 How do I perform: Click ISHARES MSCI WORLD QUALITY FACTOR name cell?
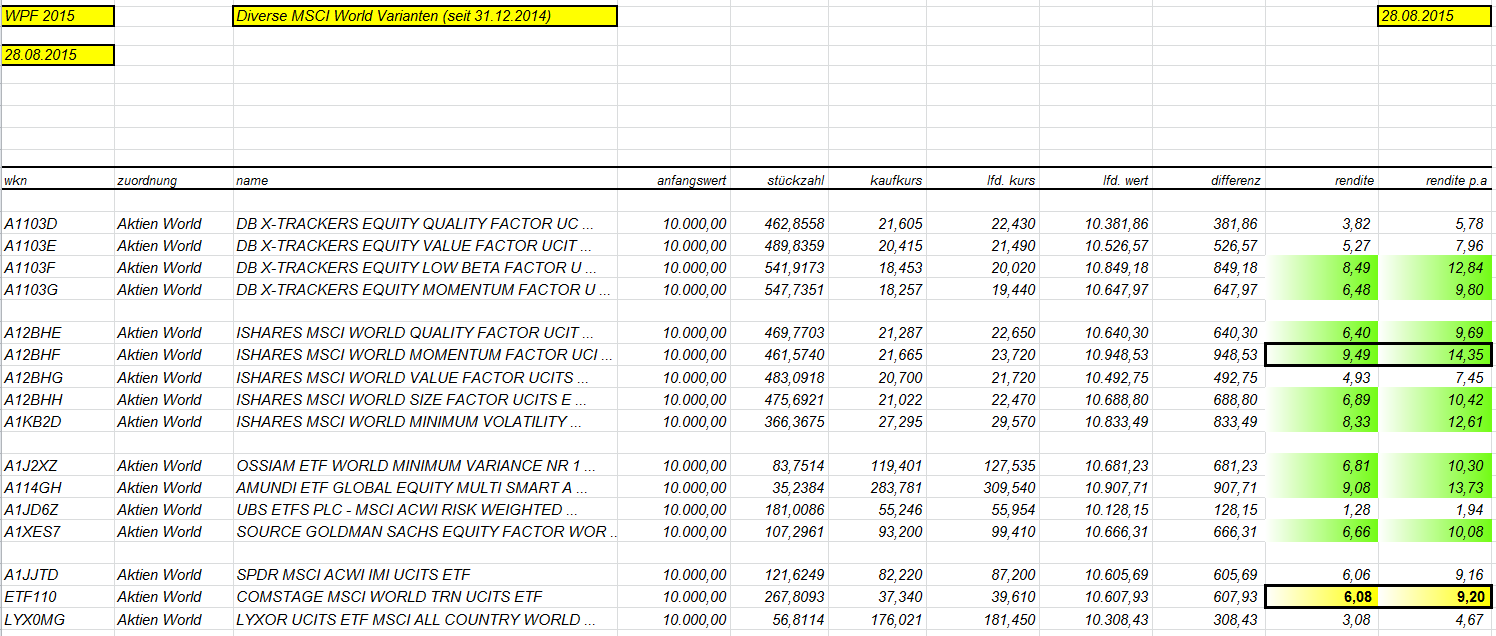pyautogui.click(x=425, y=332)
